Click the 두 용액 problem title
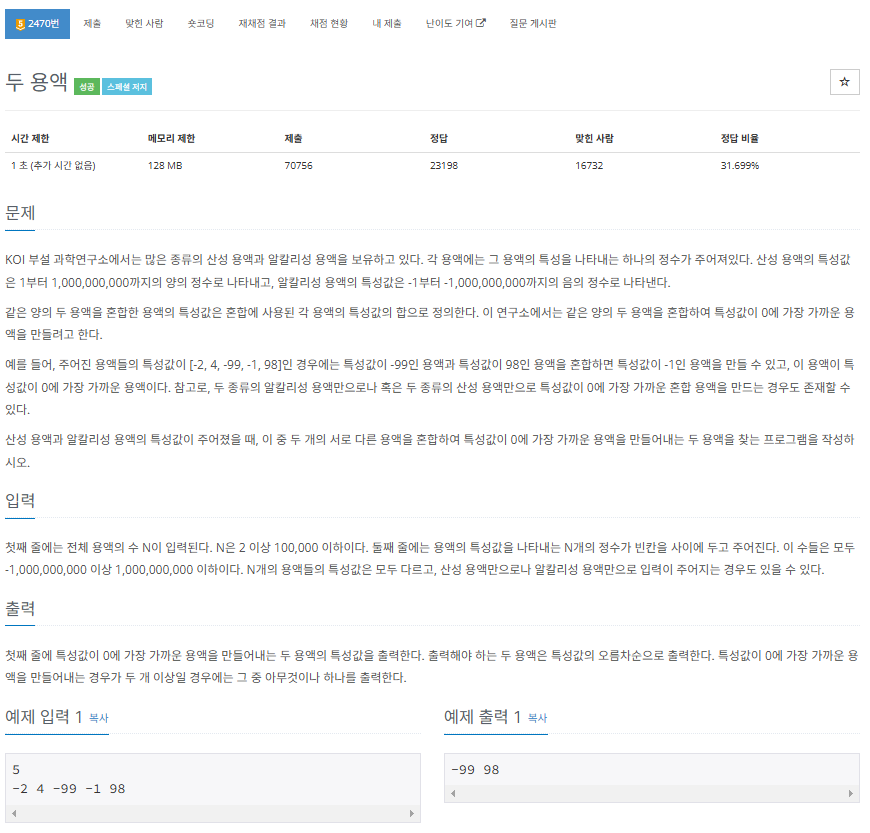870x833 pixels. click(x=37, y=82)
